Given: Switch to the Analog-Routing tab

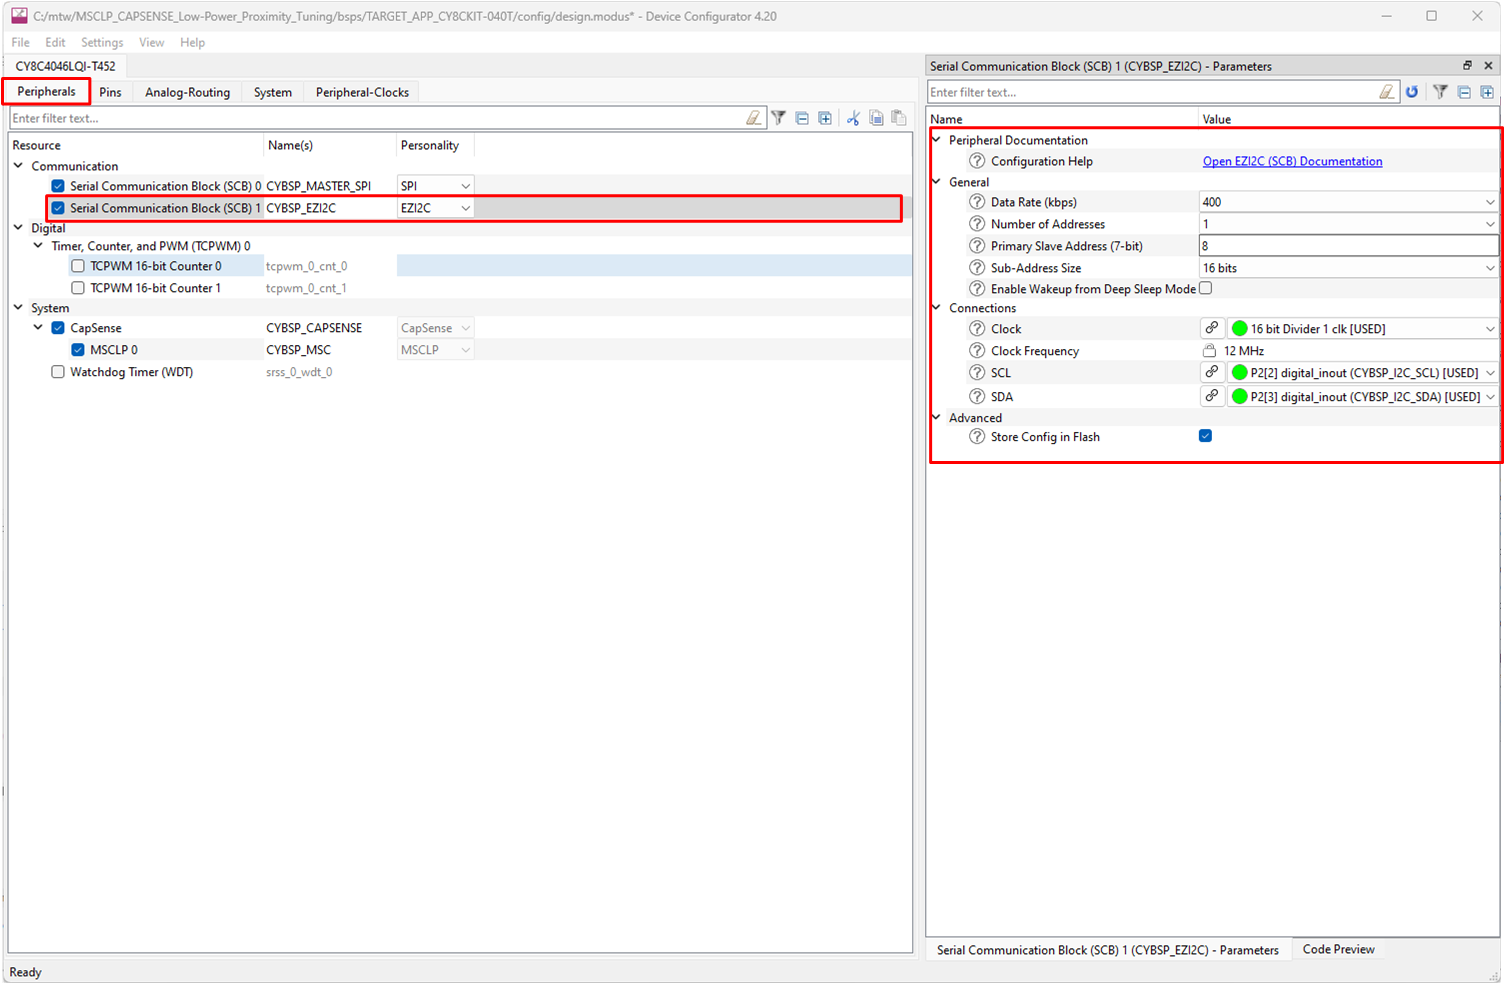Looking at the screenshot, I should [x=187, y=92].
